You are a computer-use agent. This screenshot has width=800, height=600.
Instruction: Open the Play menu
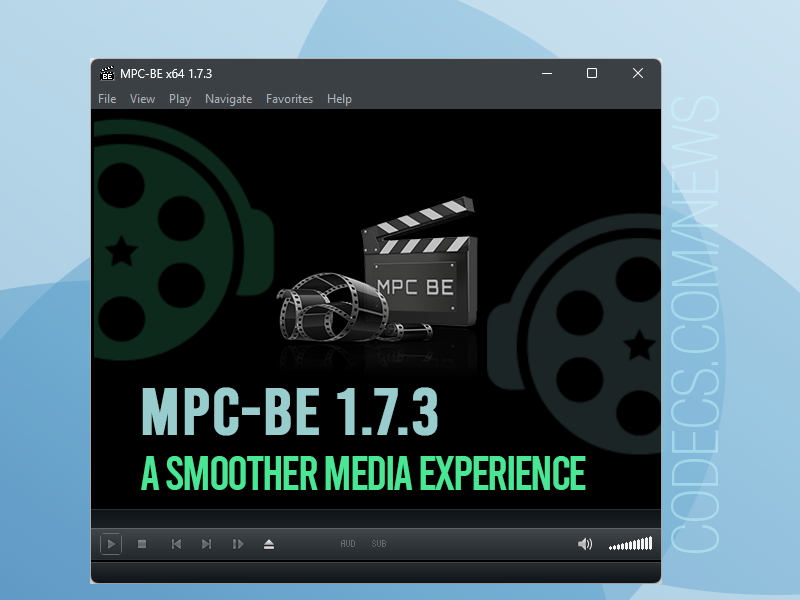180,99
